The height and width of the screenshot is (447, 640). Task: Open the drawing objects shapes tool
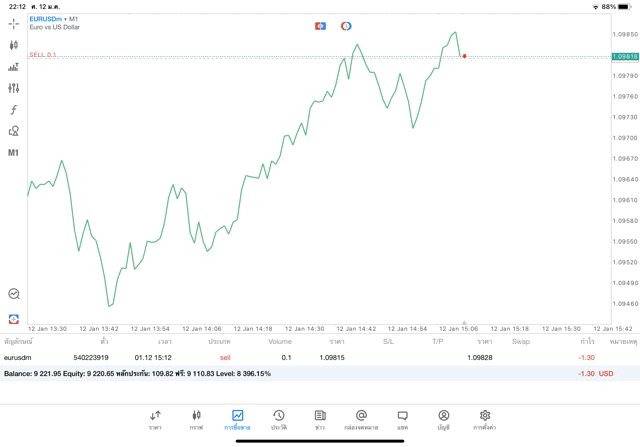click(x=13, y=131)
